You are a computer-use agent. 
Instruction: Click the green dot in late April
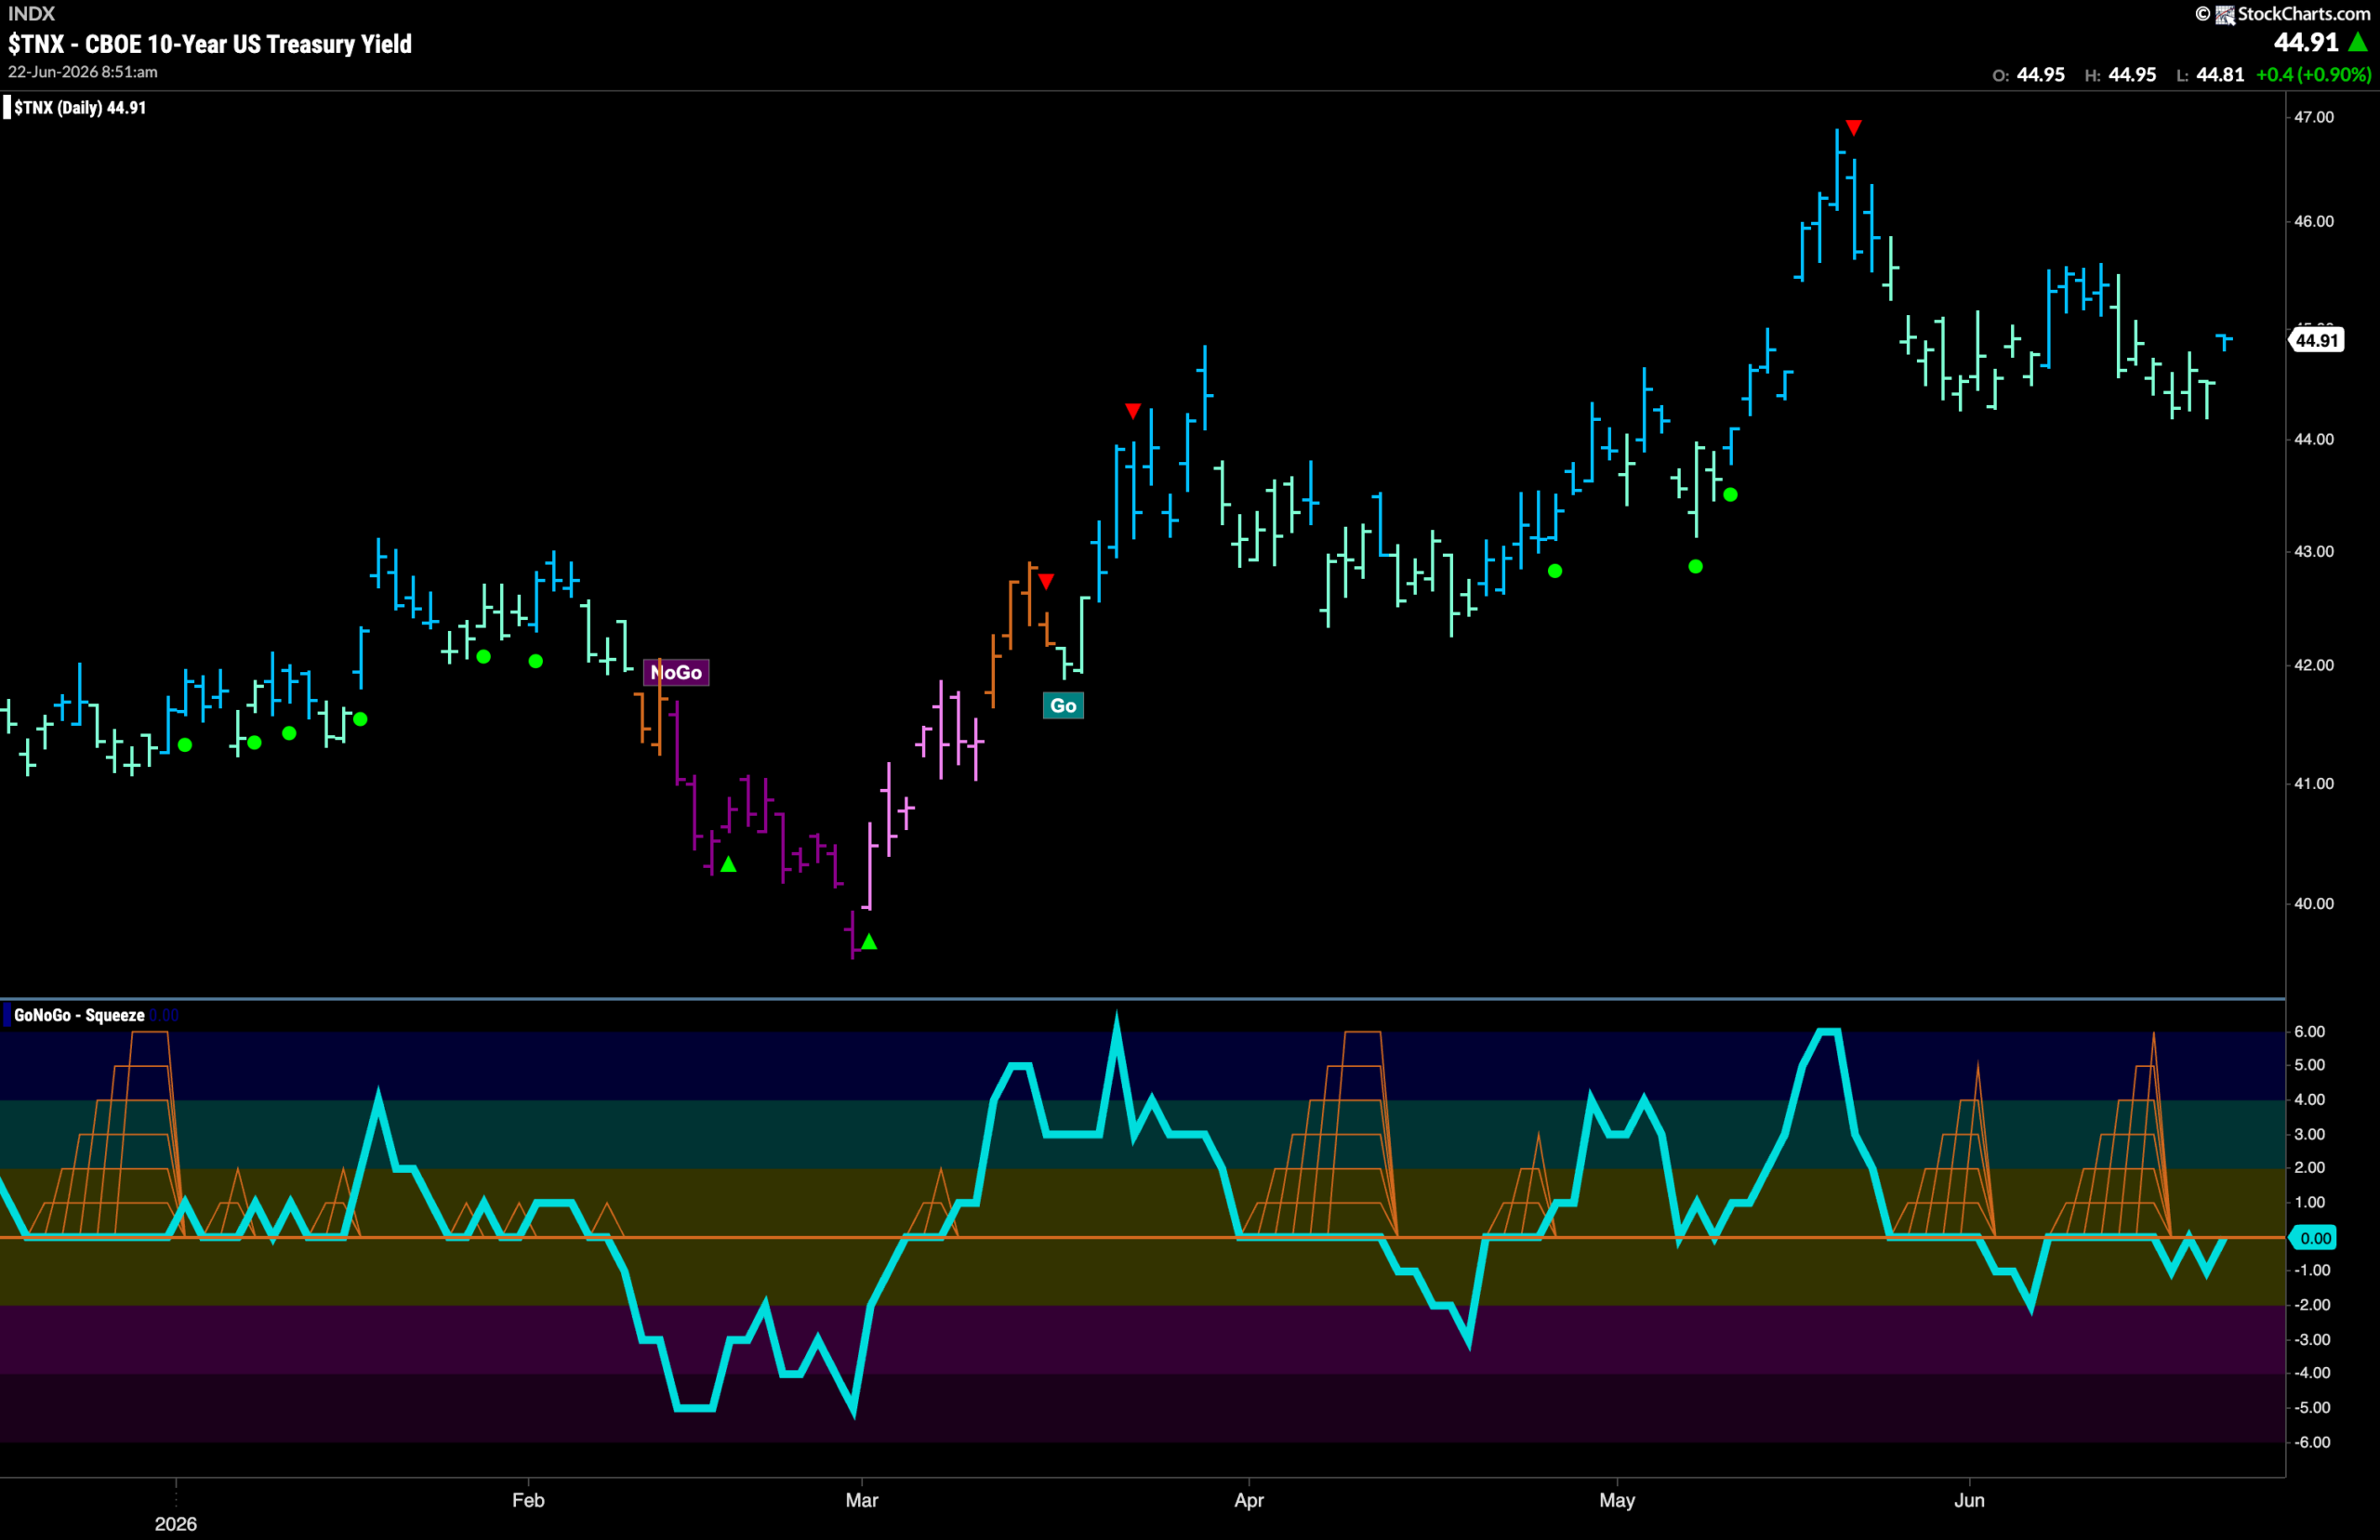click(x=1554, y=571)
